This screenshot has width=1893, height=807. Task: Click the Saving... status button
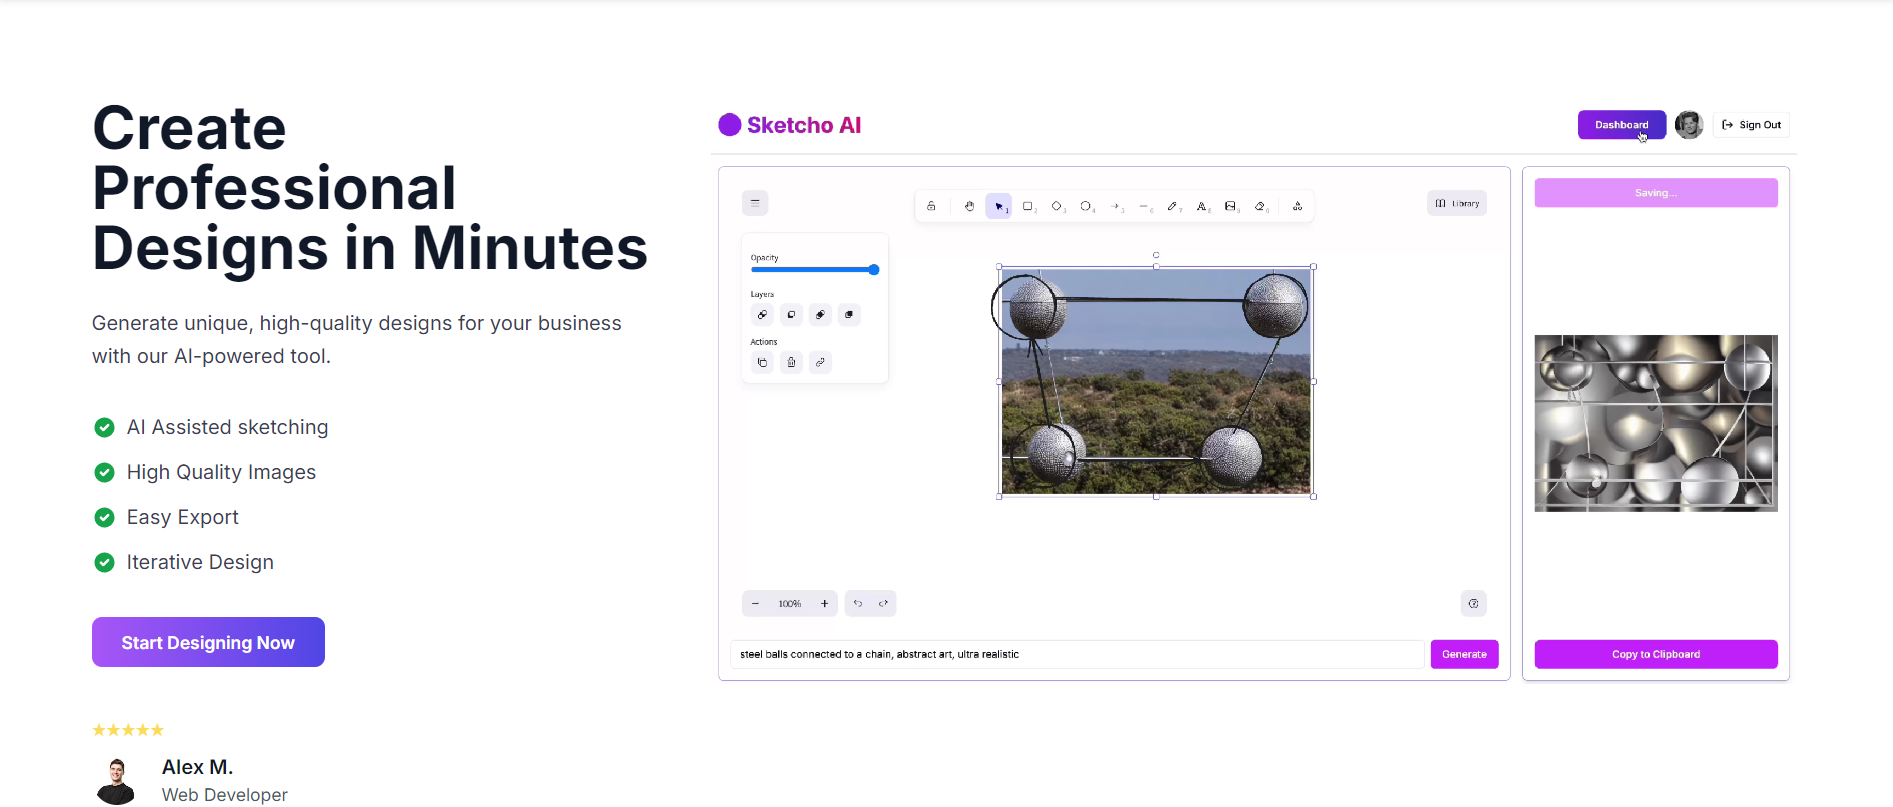pyautogui.click(x=1656, y=193)
